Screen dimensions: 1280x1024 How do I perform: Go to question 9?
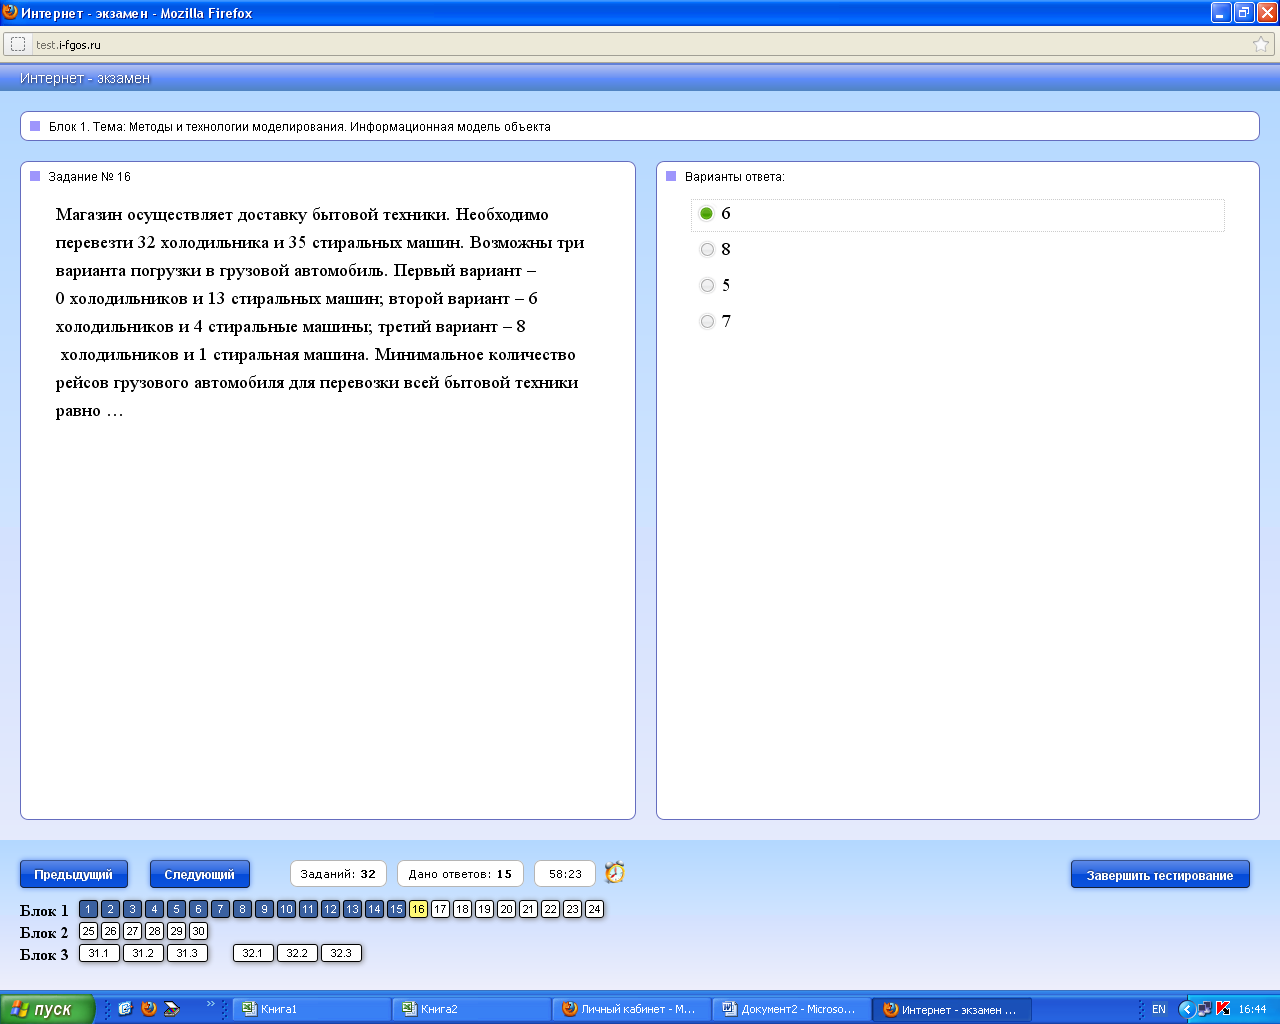(264, 909)
